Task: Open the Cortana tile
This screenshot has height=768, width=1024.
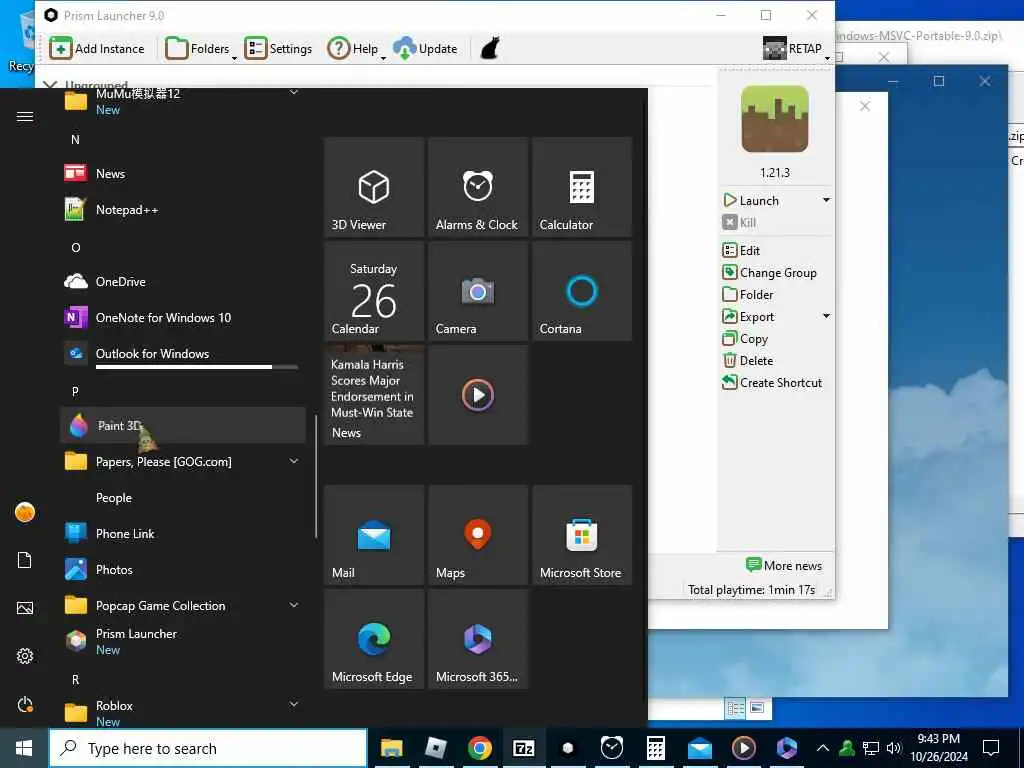Action: pos(582,291)
